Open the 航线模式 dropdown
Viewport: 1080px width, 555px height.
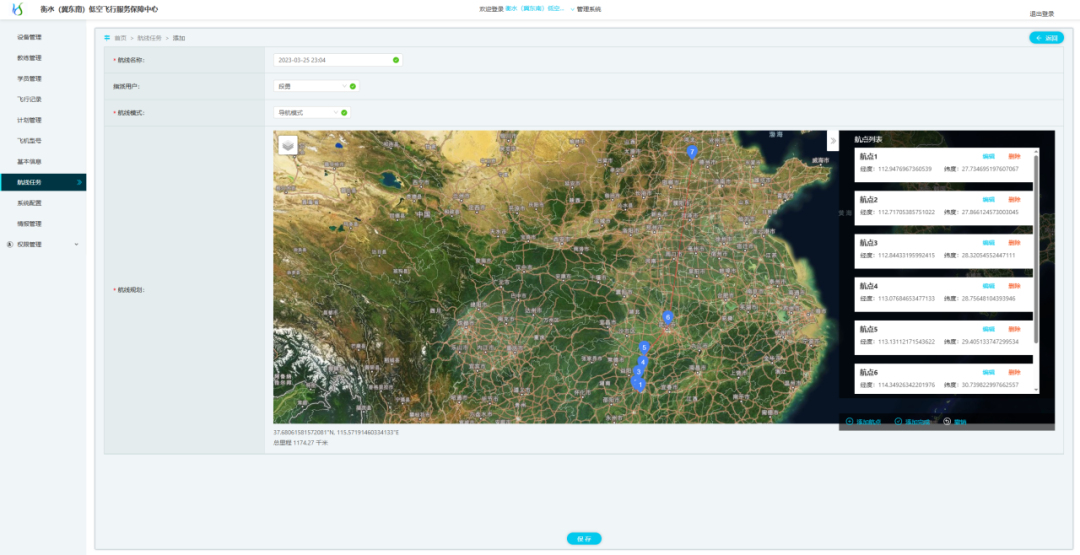(x=311, y=113)
